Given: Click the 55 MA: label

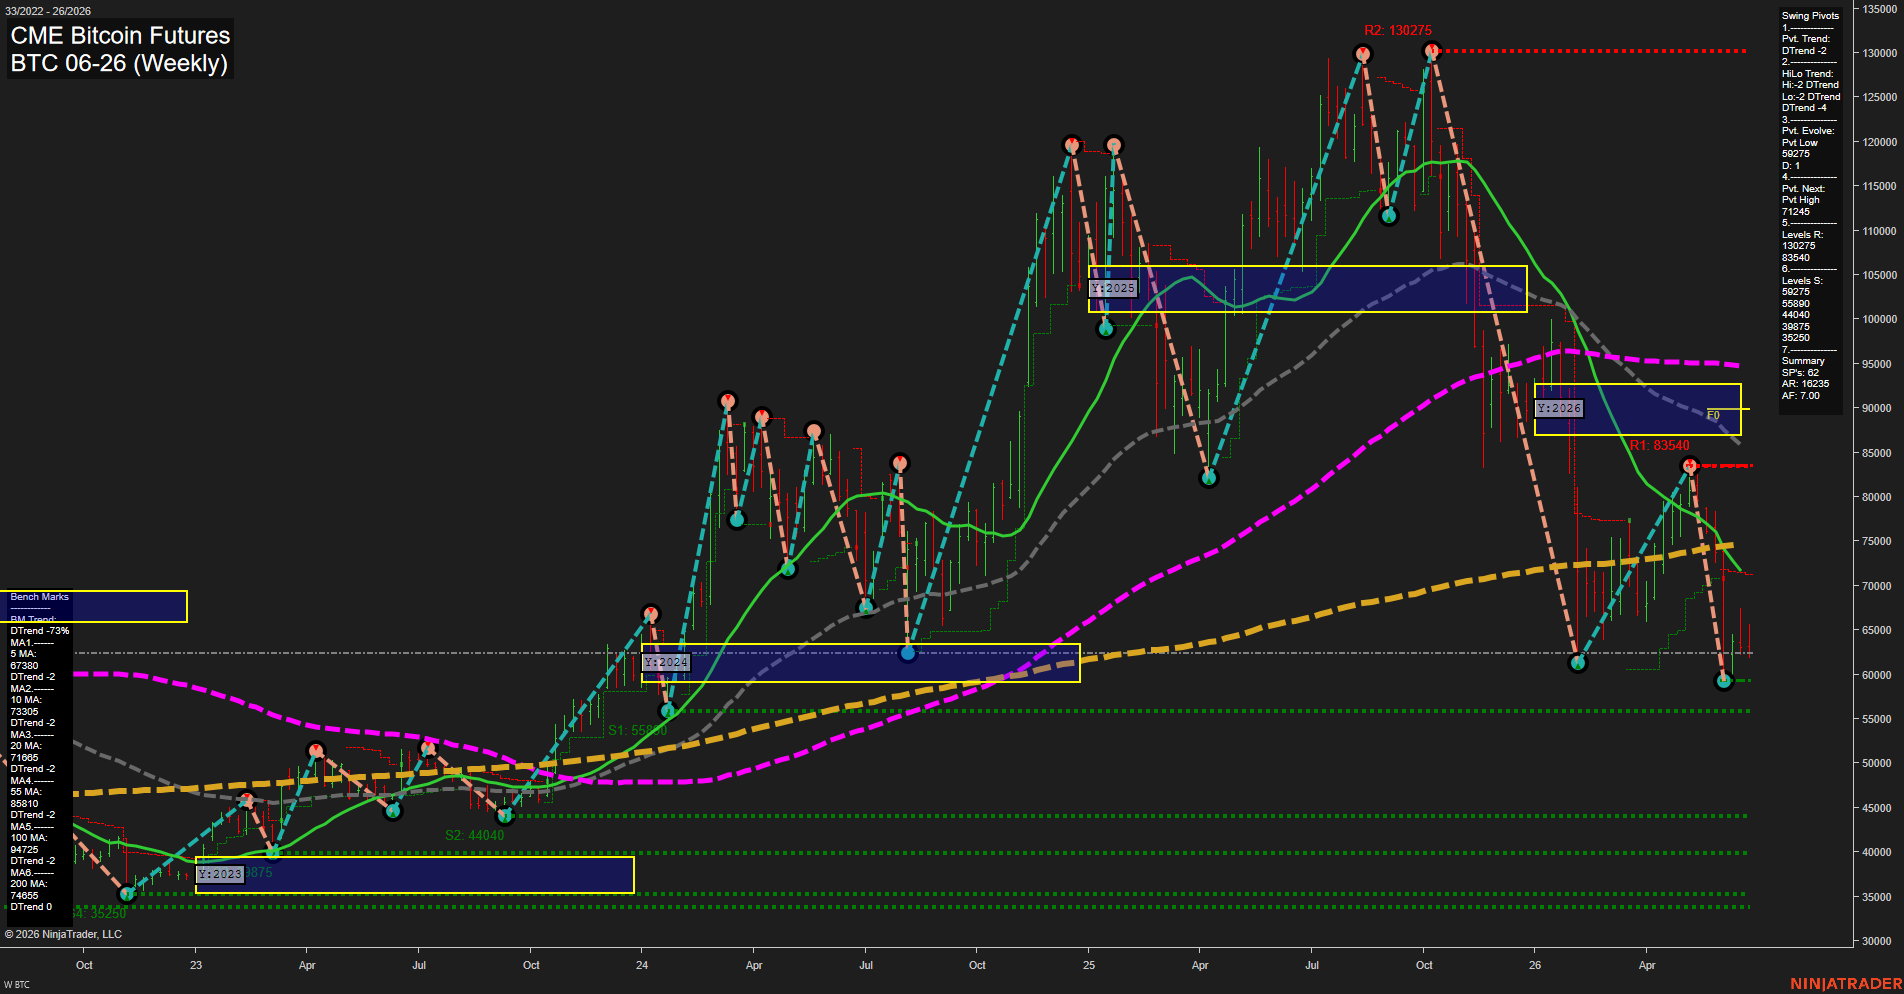Looking at the screenshot, I should click(x=26, y=792).
